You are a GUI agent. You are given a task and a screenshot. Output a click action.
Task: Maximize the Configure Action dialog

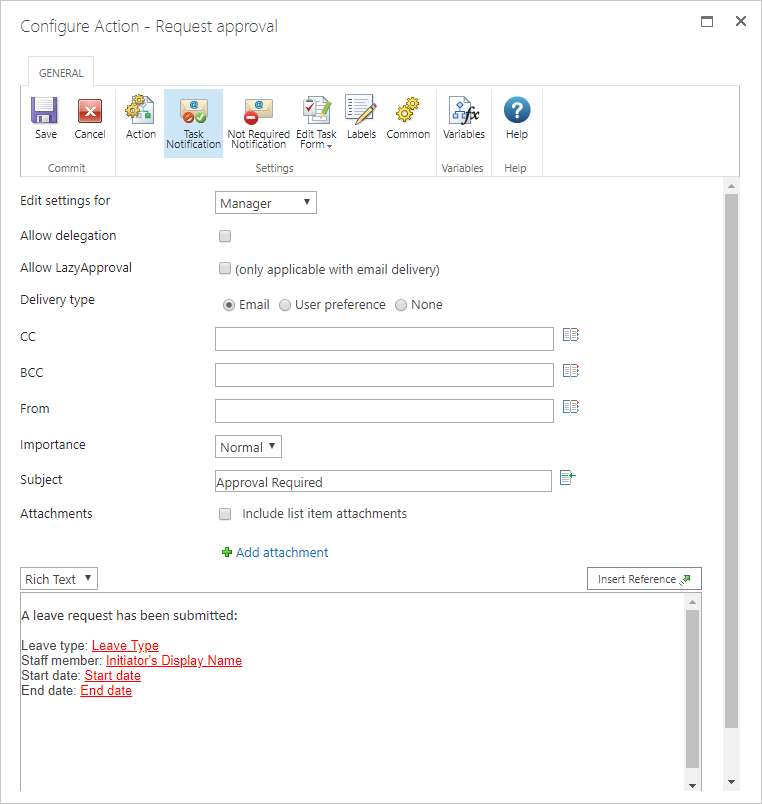[707, 21]
